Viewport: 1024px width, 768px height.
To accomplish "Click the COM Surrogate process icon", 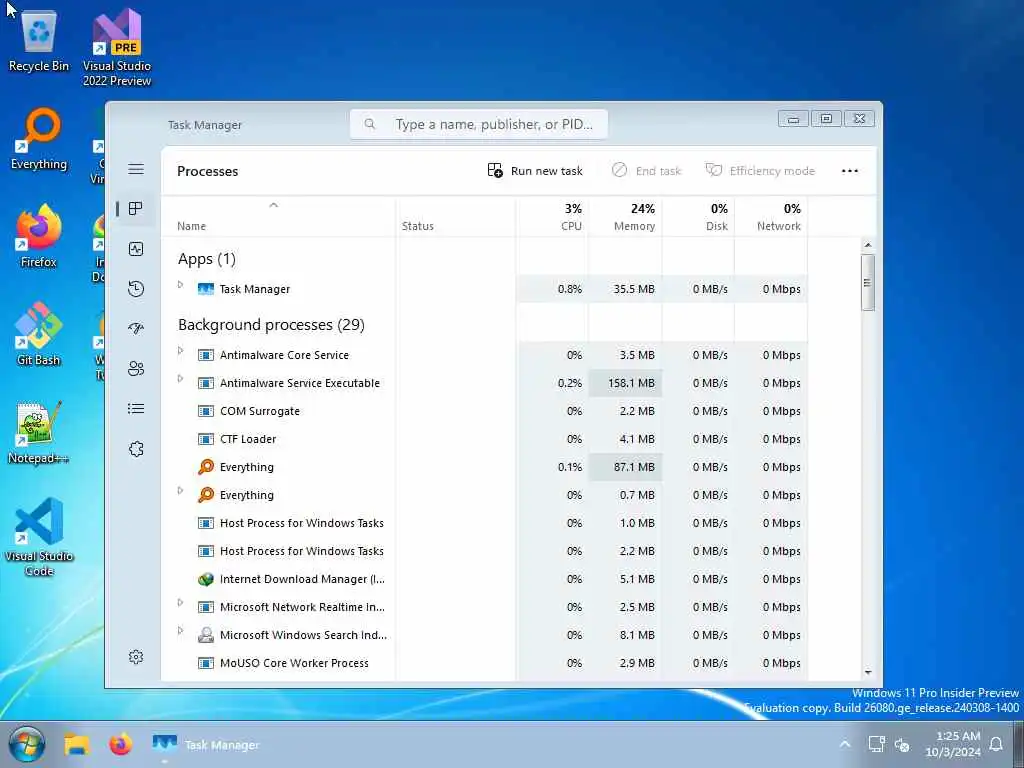I will coord(206,411).
